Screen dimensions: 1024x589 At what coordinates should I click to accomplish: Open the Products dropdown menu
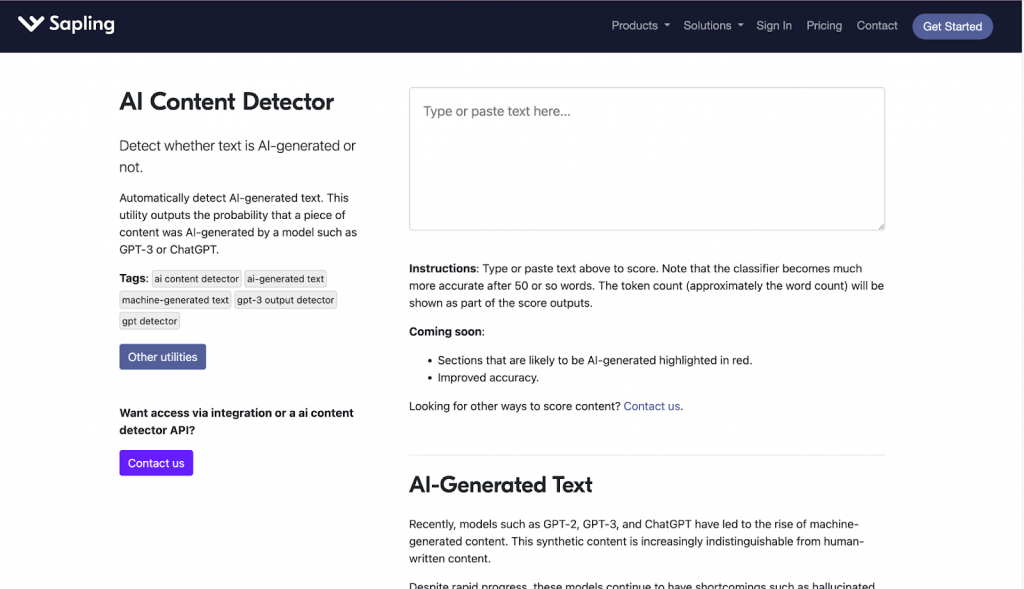click(x=633, y=25)
